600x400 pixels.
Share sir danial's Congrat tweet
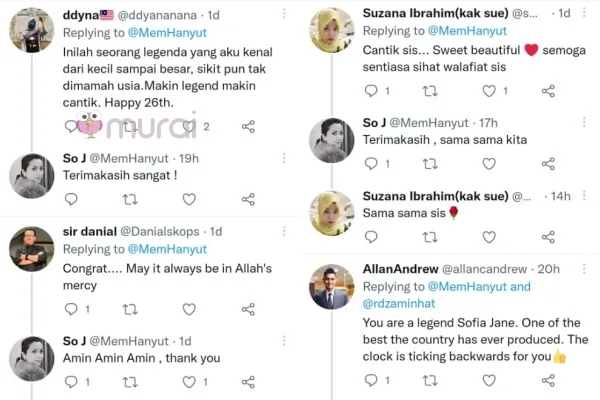(248, 309)
